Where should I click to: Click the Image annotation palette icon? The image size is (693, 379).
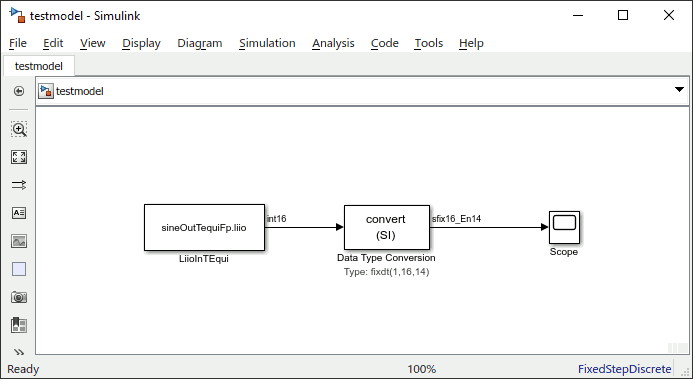tap(19, 241)
